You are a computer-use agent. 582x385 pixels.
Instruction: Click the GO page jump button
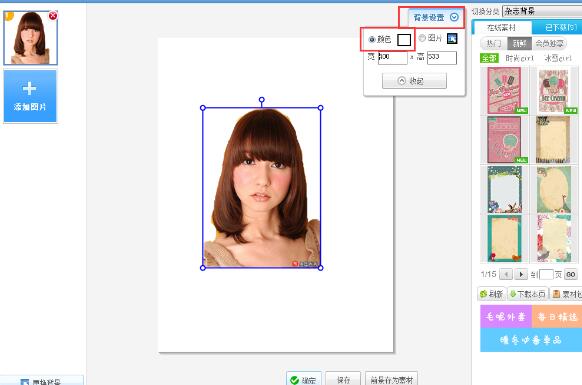tap(571, 274)
